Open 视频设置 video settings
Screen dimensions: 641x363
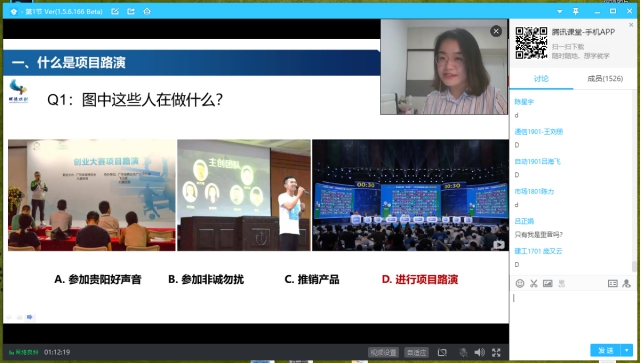[x=383, y=352]
